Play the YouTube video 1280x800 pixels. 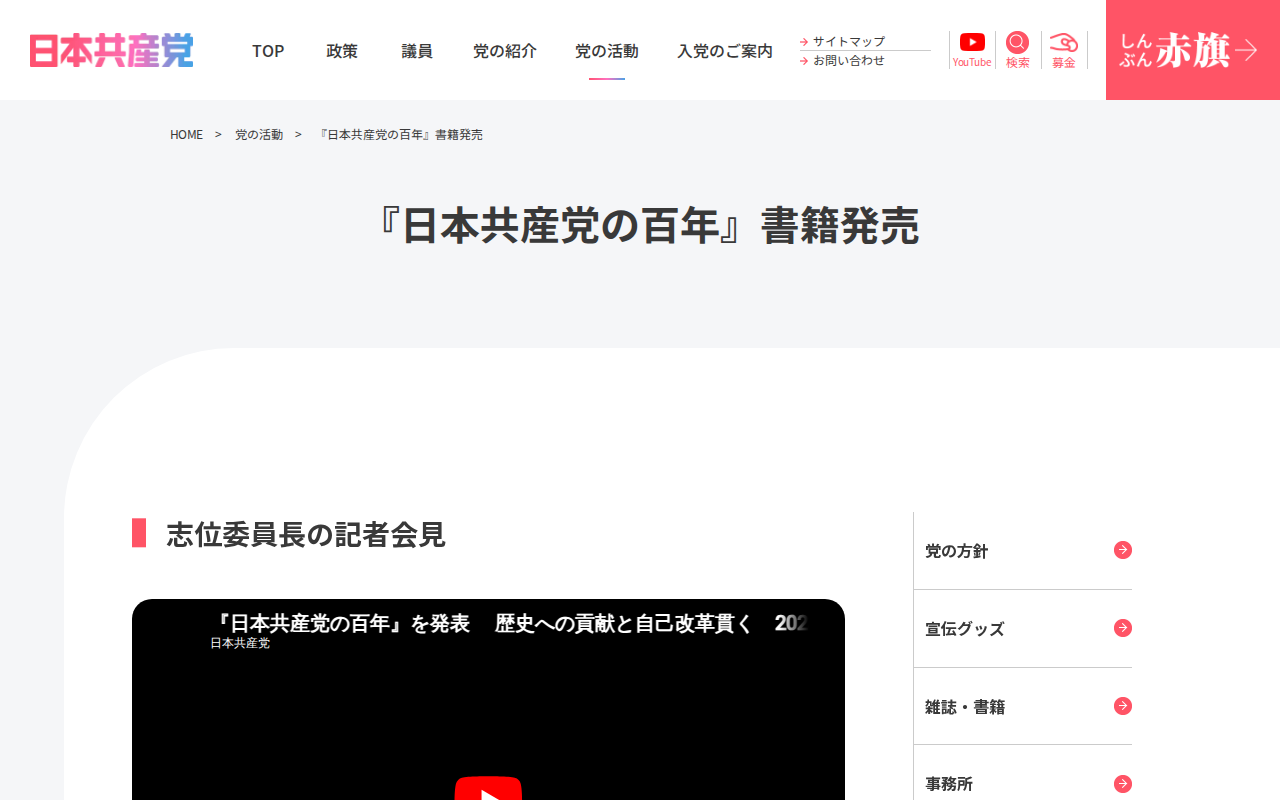[488, 790]
